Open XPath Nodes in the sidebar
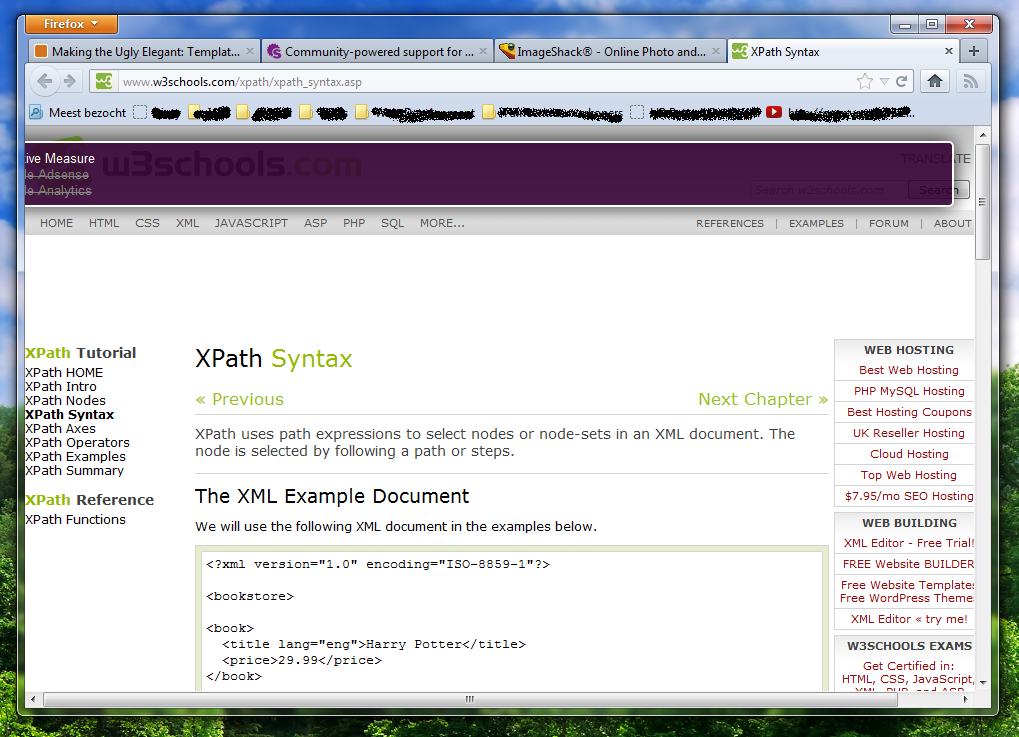This screenshot has height=737, width=1019. pyautogui.click(x=65, y=400)
